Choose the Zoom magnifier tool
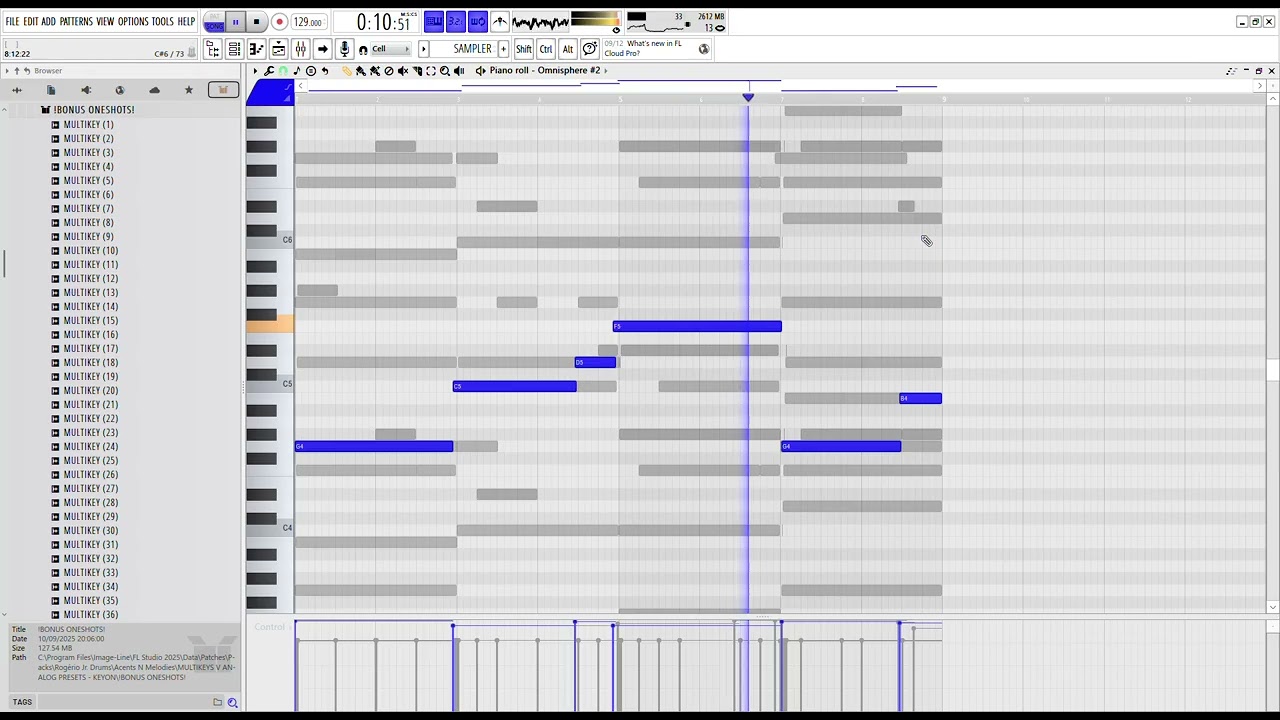Screen dimensions: 1280x720 tap(445, 71)
